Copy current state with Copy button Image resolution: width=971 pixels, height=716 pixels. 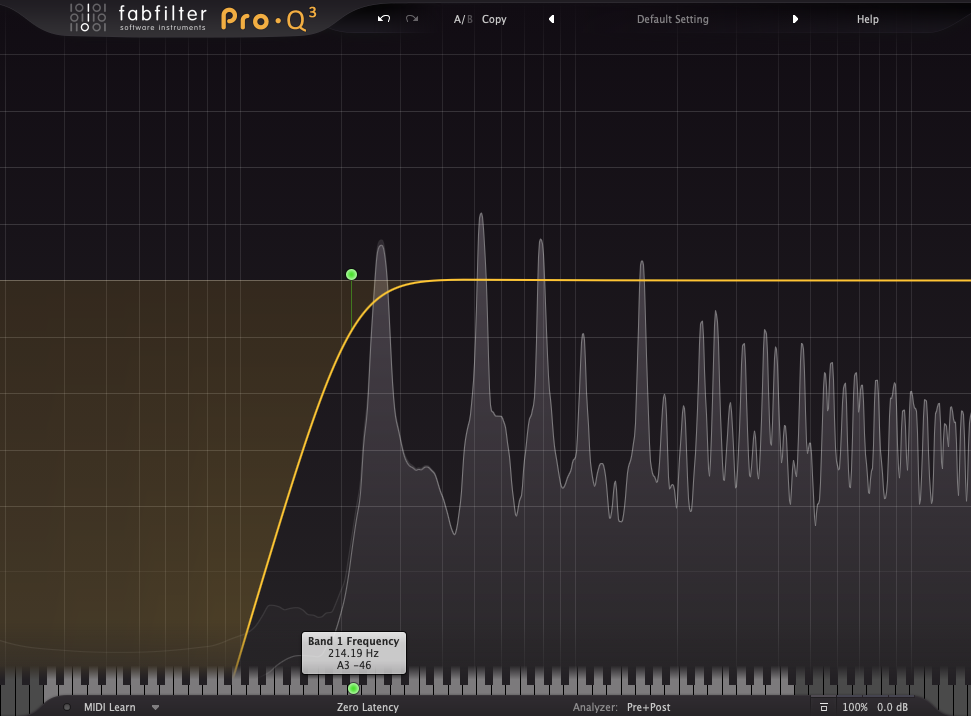point(494,19)
